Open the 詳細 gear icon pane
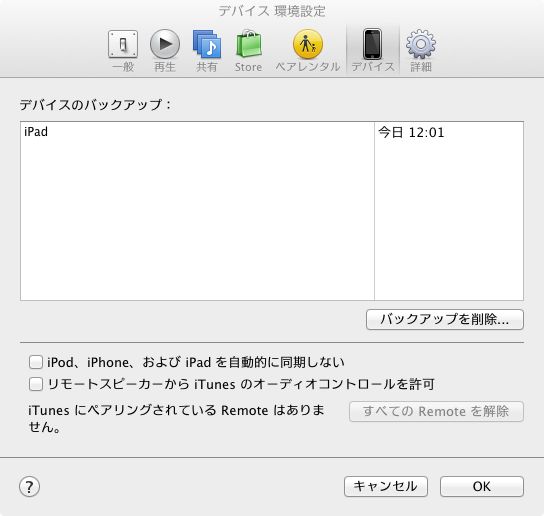This screenshot has width=544, height=516. pyautogui.click(x=421, y=51)
